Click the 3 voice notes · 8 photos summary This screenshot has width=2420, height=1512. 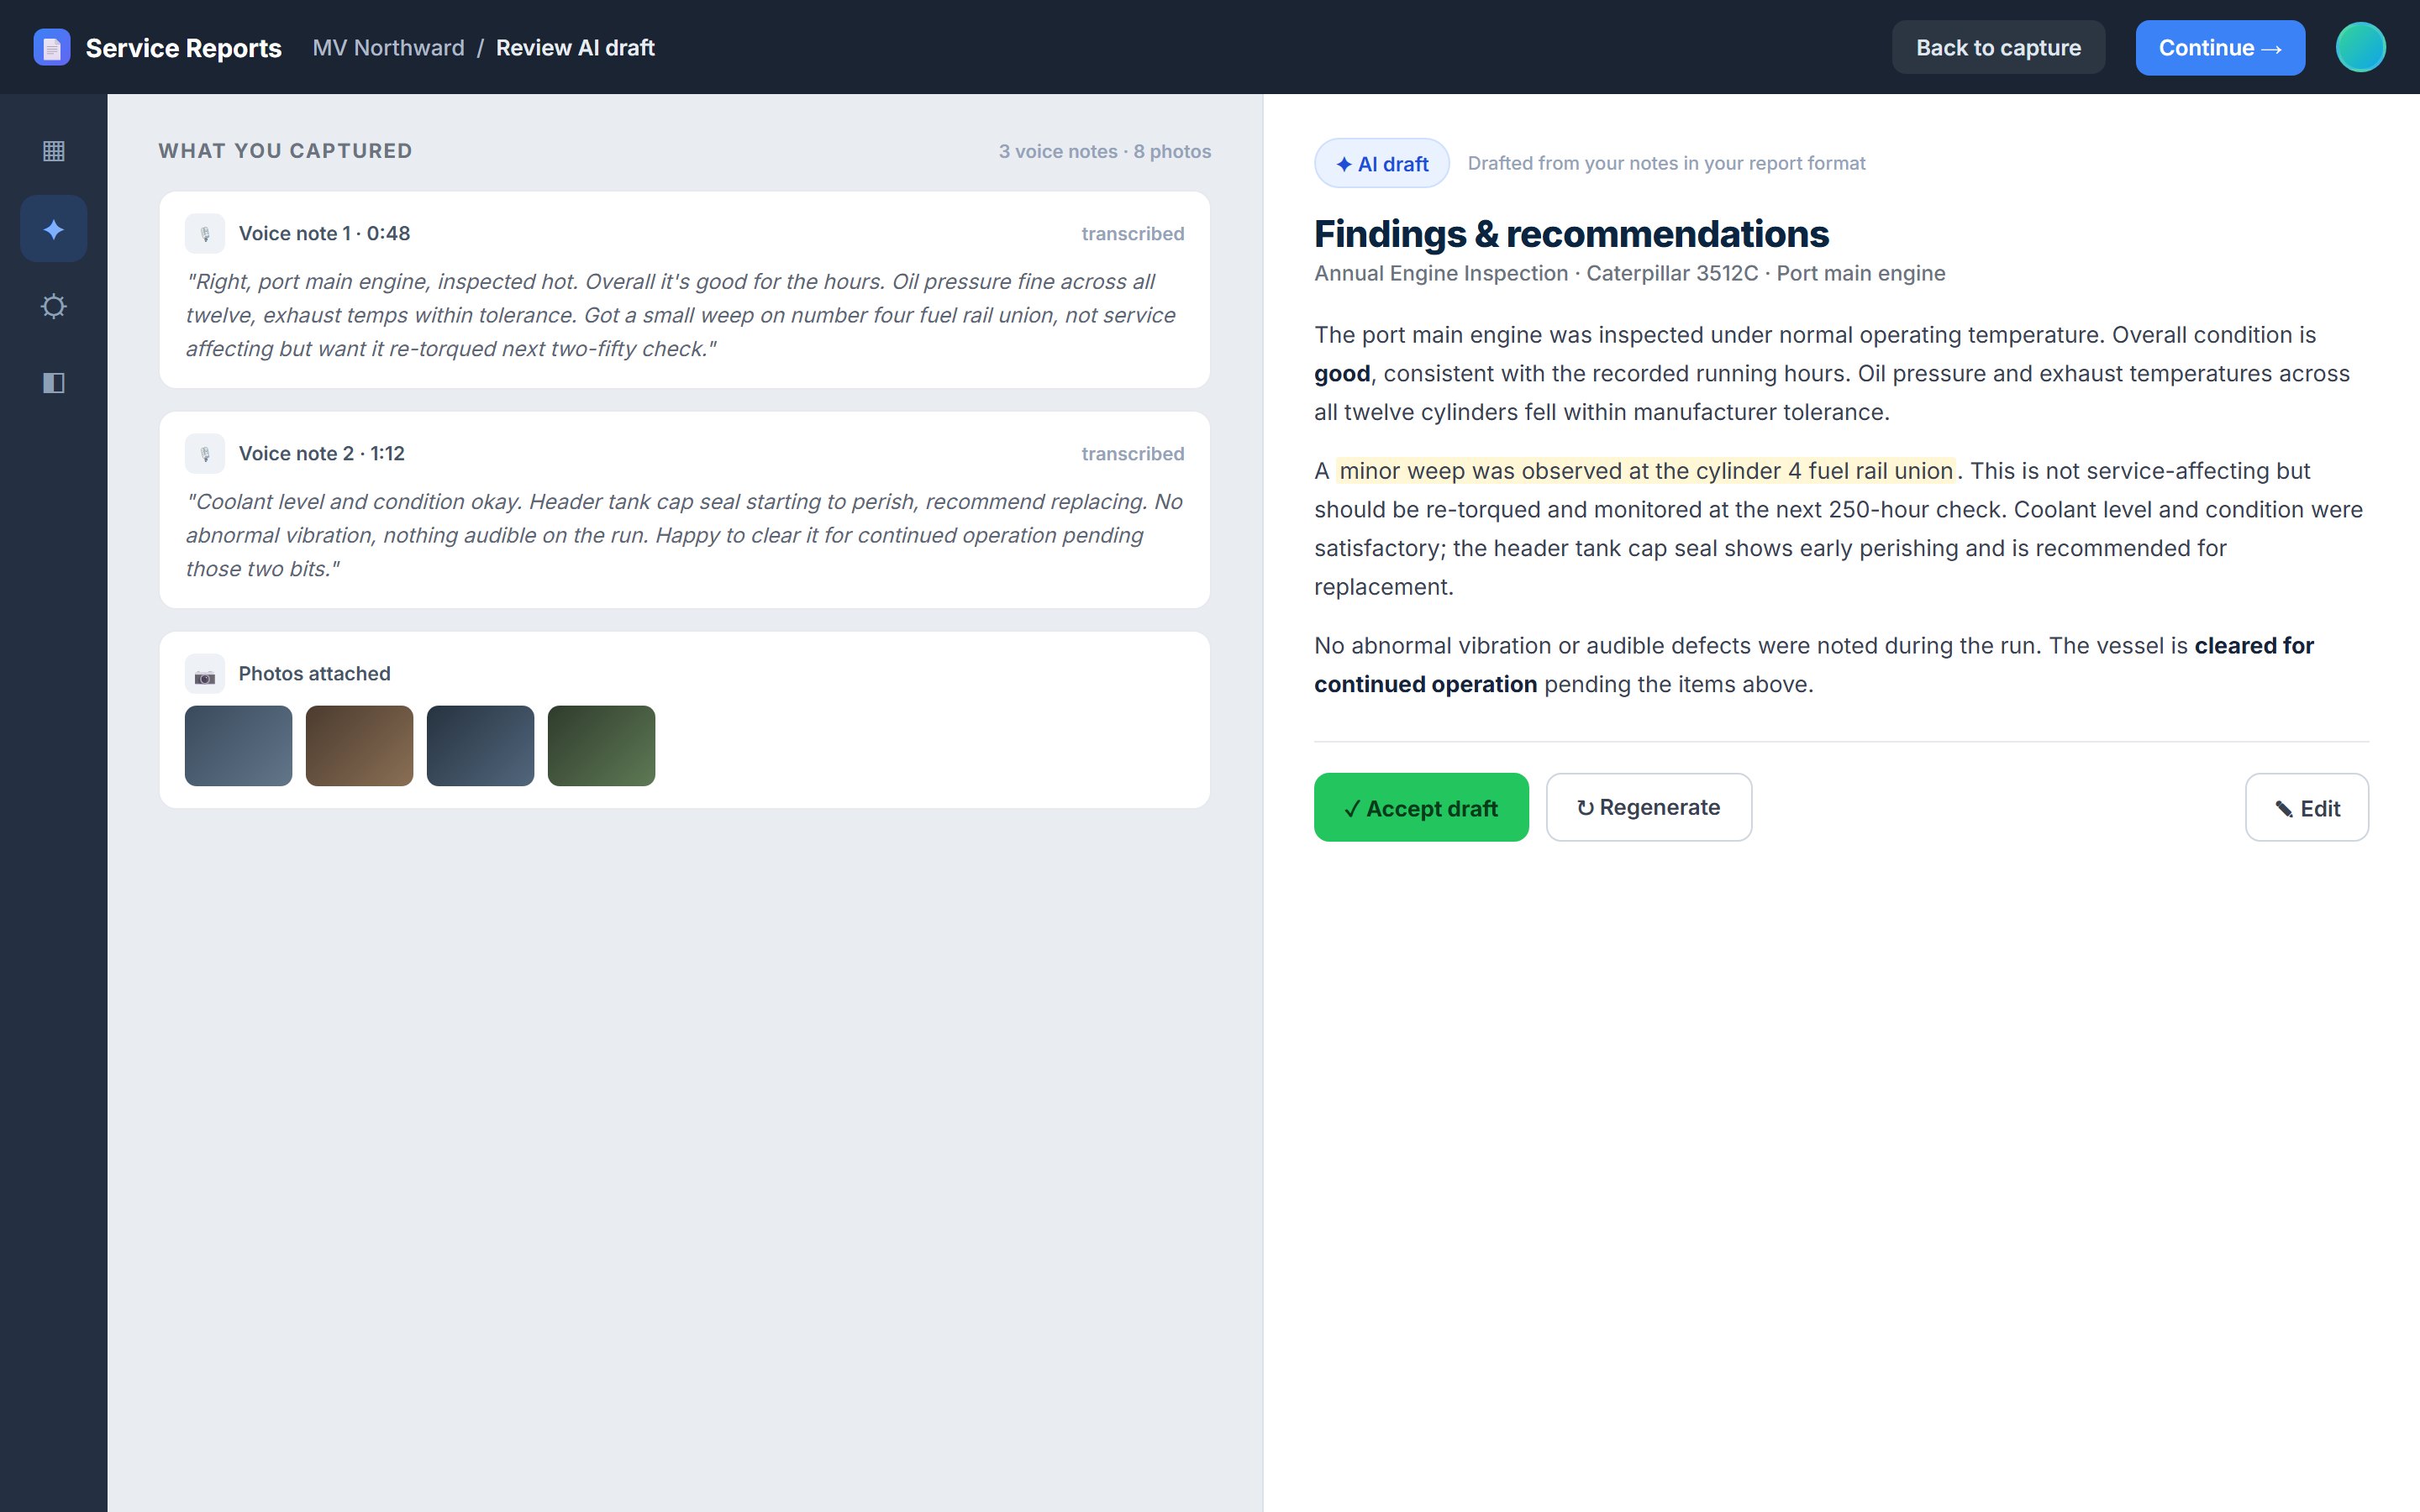pos(1104,151)
